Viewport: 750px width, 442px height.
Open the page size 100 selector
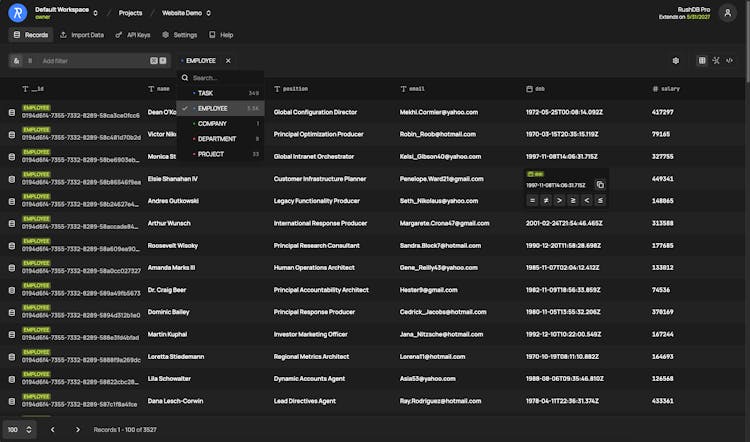coord(18,429)
